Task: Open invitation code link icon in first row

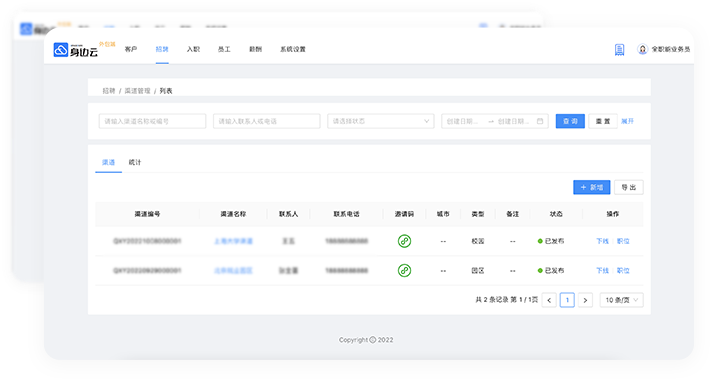Action: pos(404,241)
